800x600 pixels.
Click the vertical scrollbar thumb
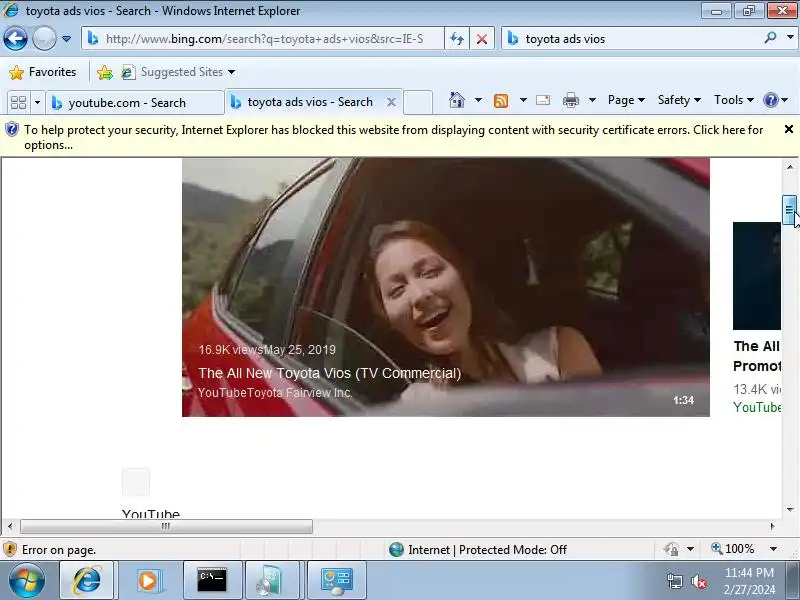tap(789, 210)
